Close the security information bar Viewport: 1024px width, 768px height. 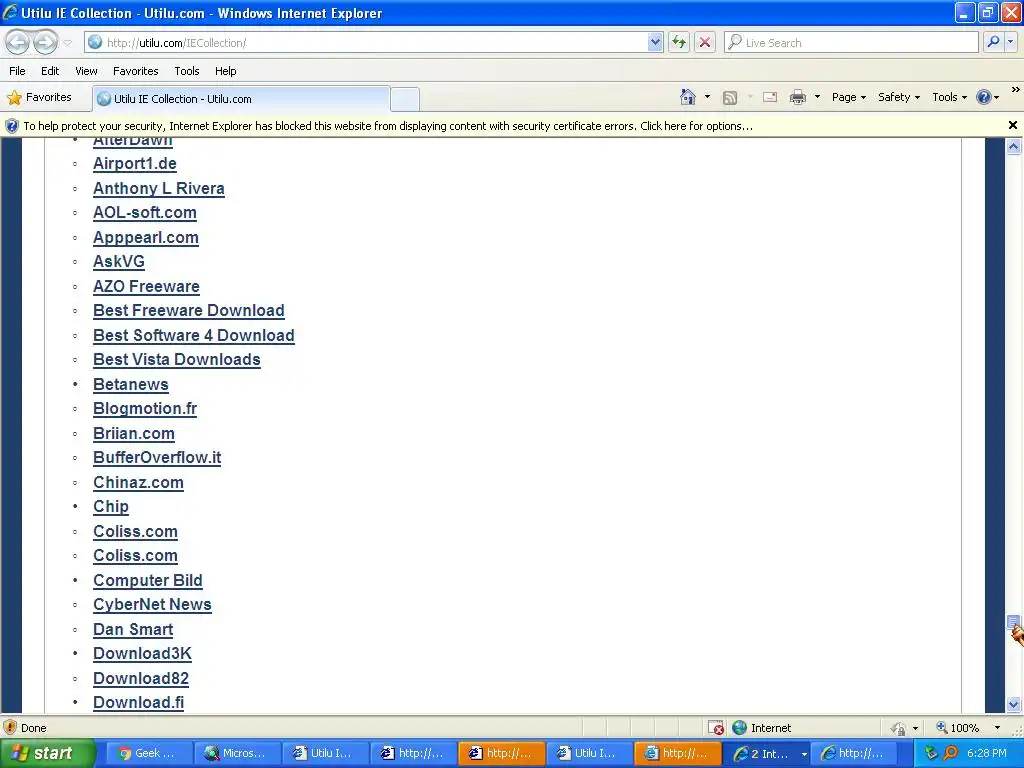coord(1013,125)
